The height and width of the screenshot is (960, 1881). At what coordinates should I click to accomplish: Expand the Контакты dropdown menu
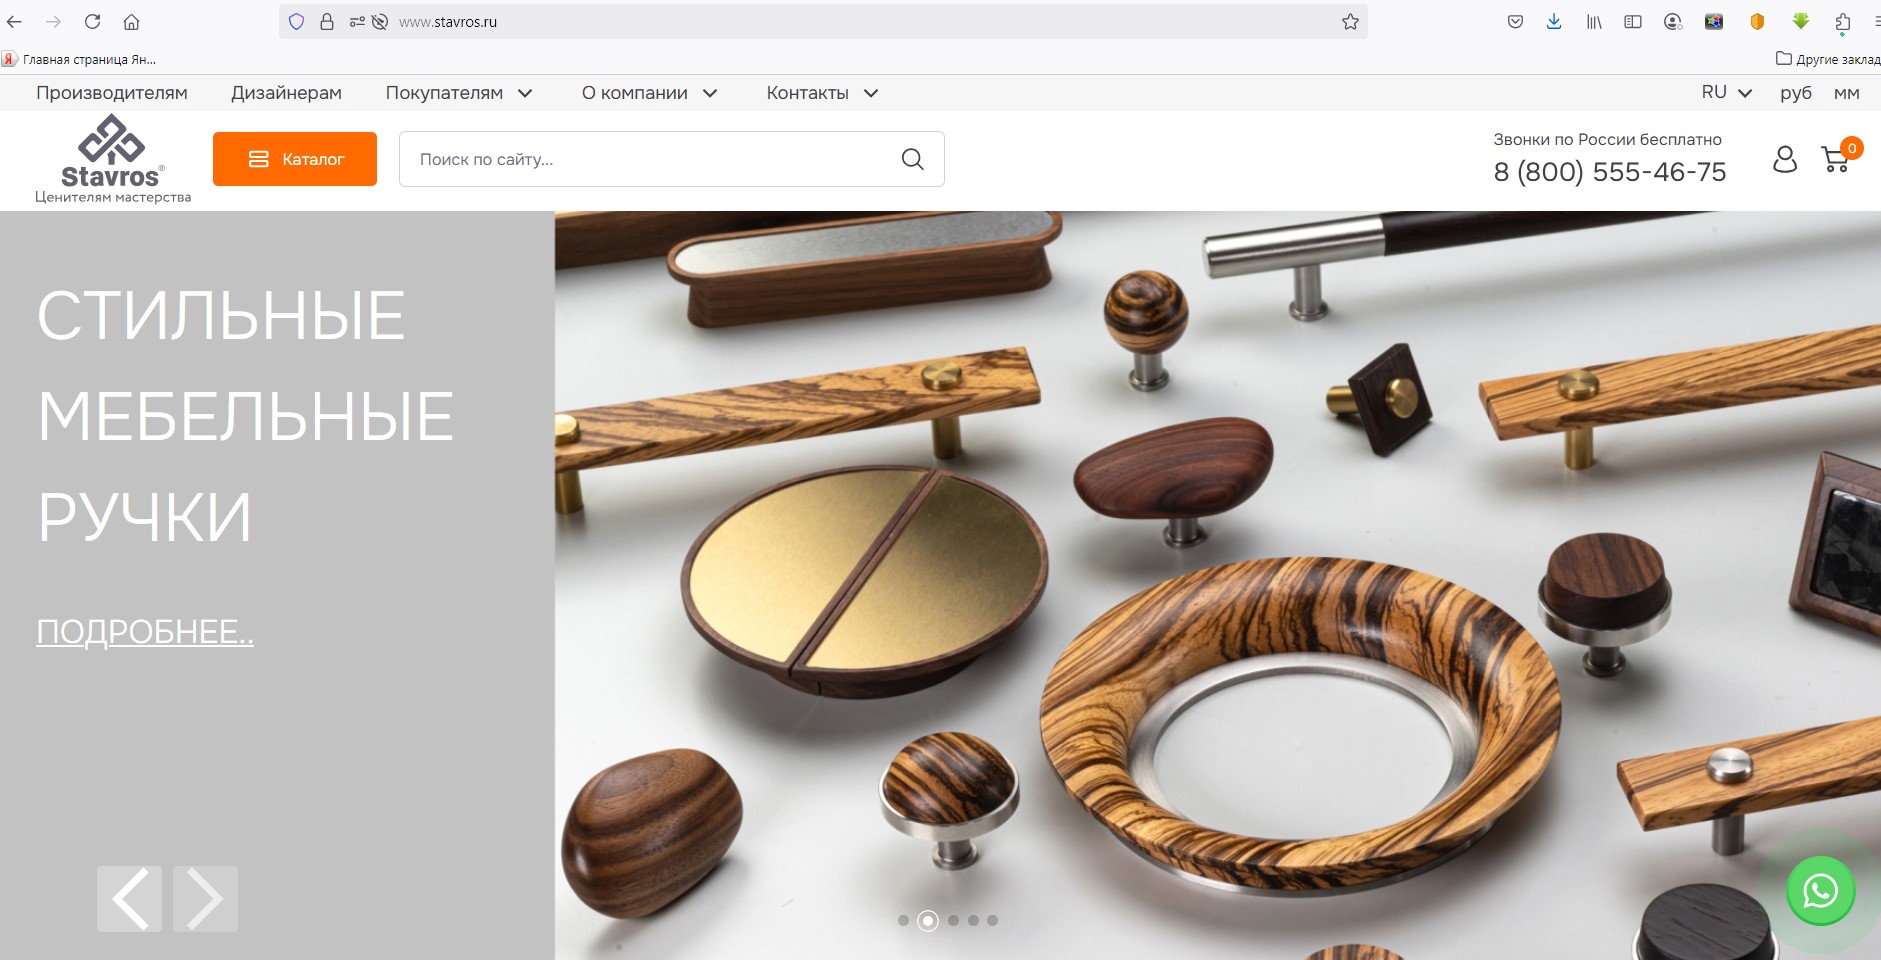point(822,93)
